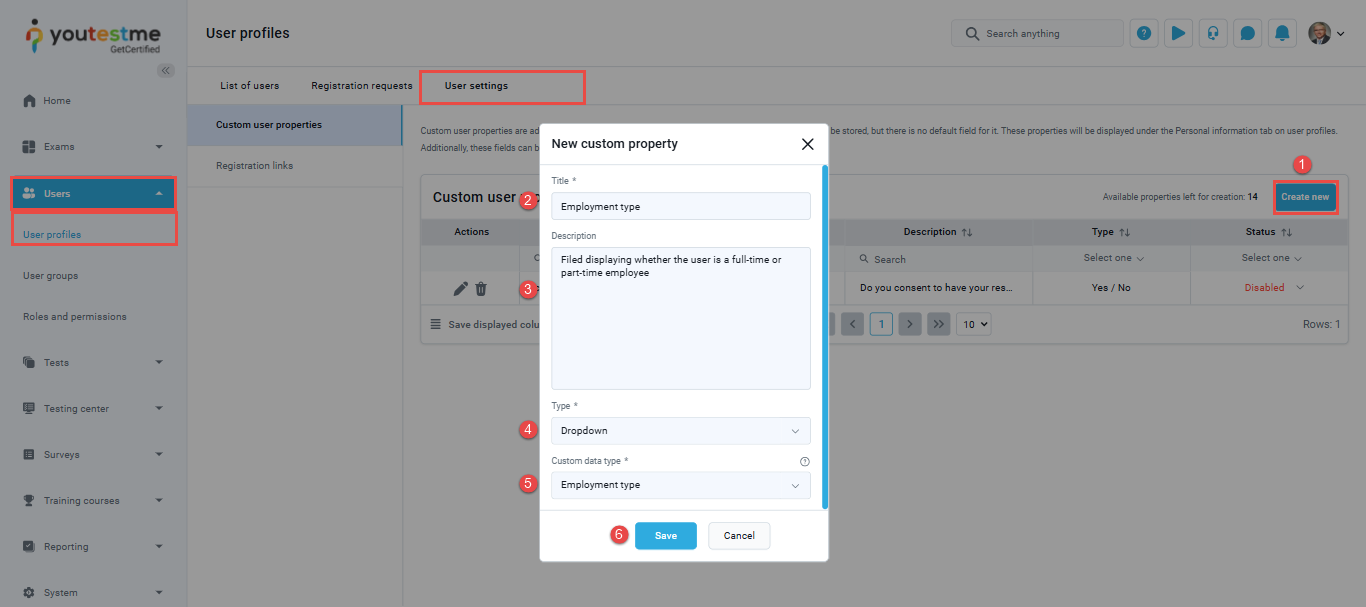Open the Type dropdown
1366x607 pixels.
click(680, 431)
